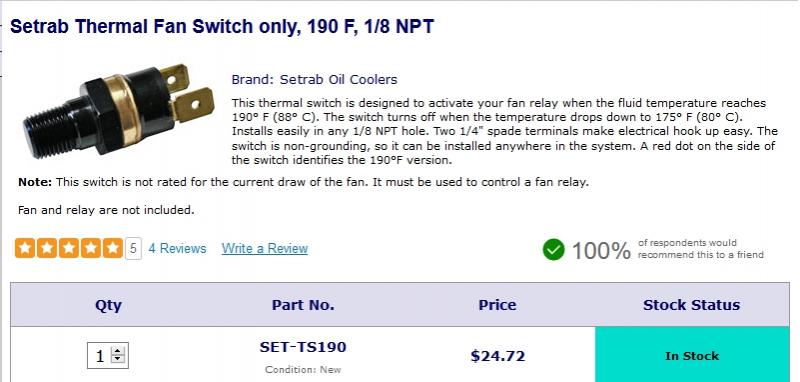The image size is (800, 382).
Task: Open the thermal switch product image
Action: [x=118, y=110]
